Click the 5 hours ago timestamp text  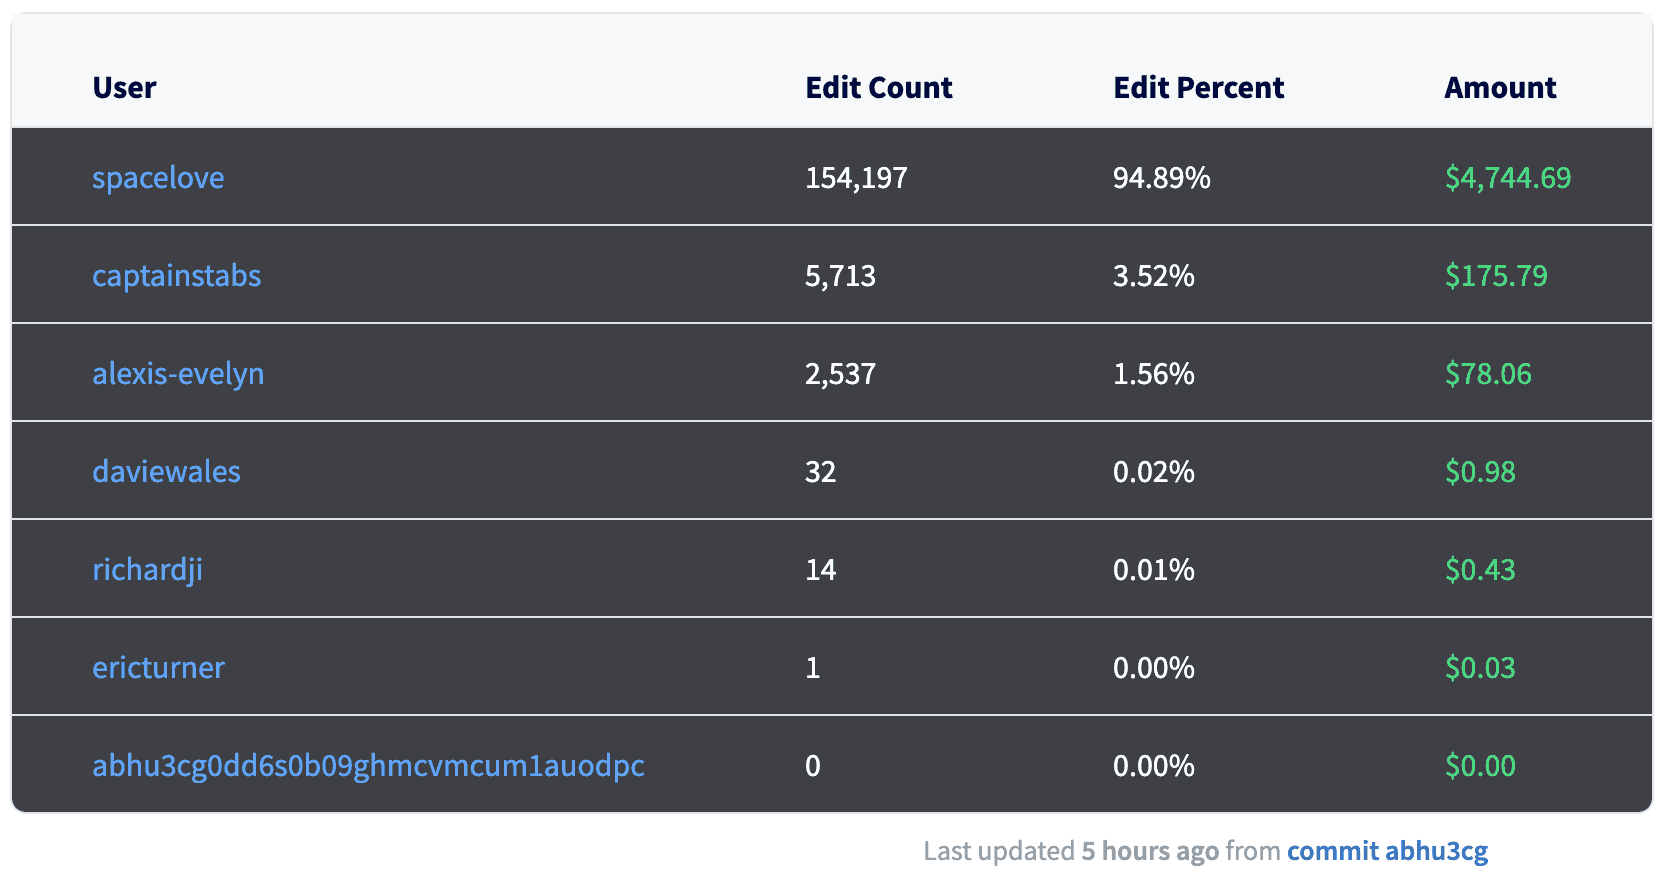[1150, 851]
